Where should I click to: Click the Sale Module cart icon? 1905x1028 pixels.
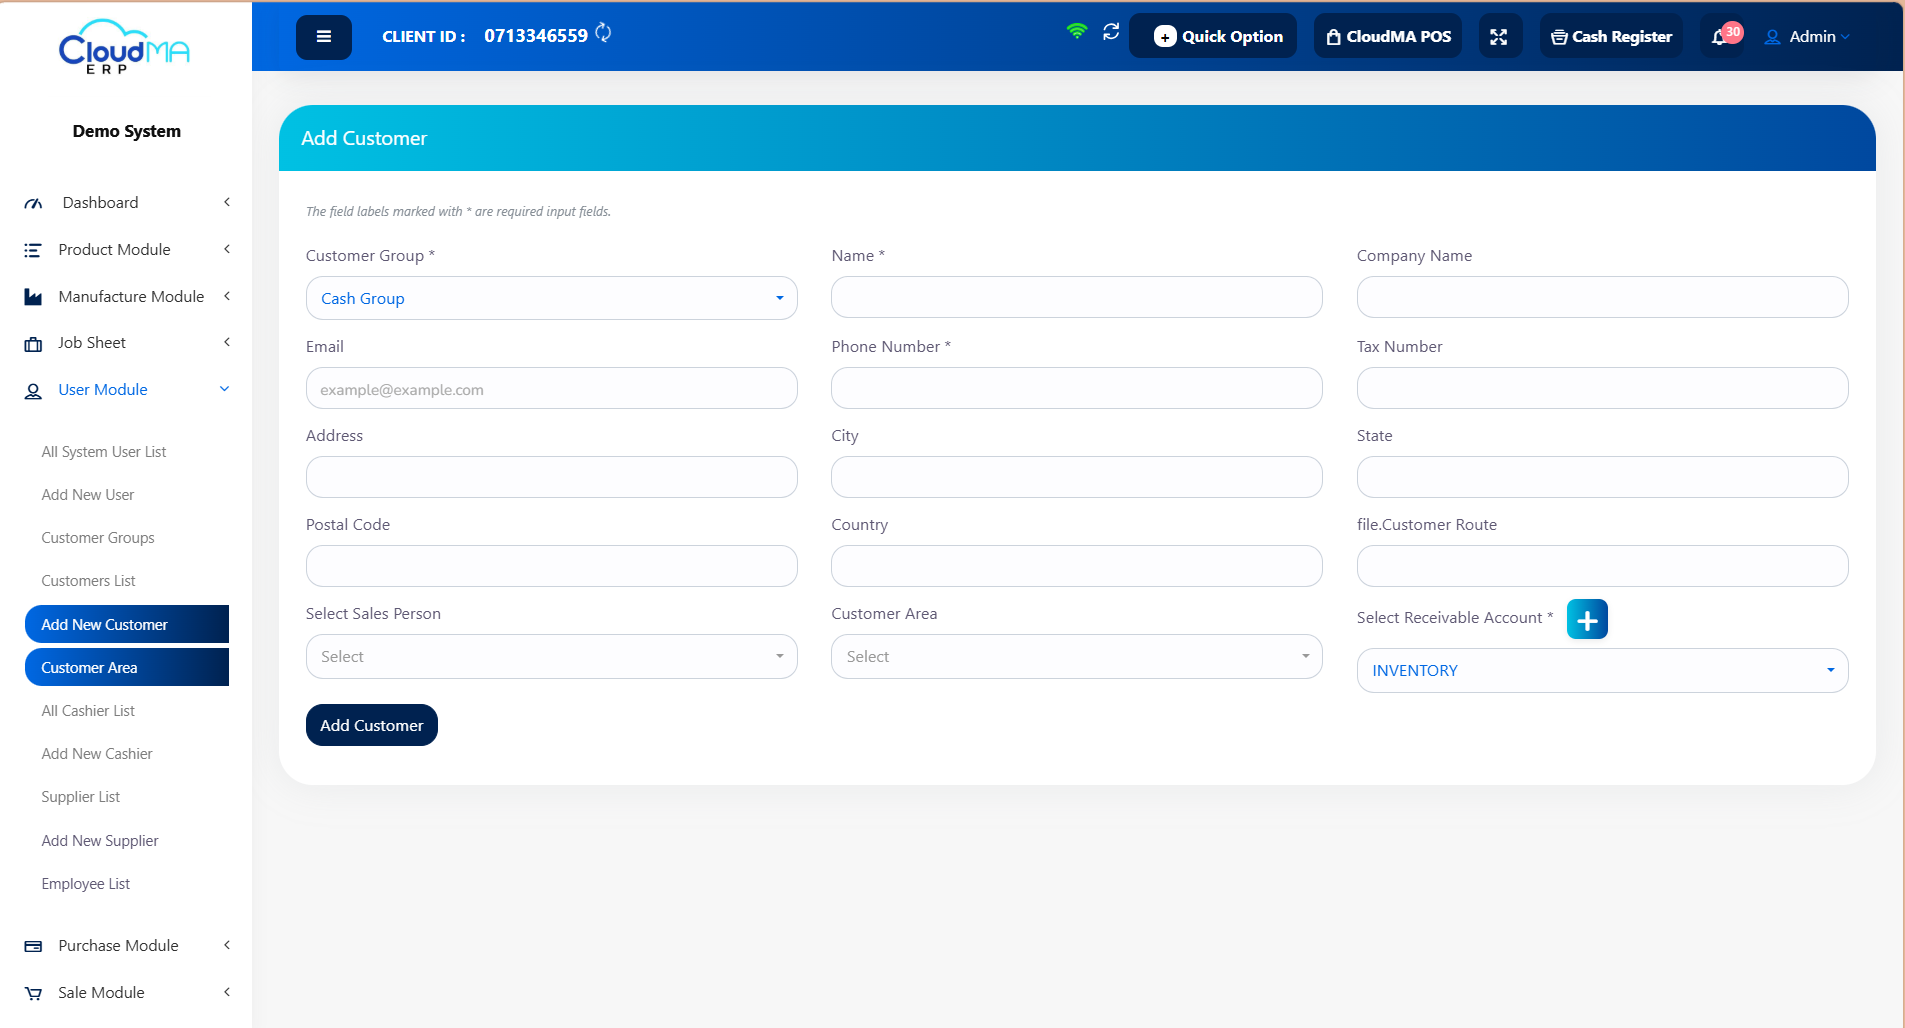(33, 993)
